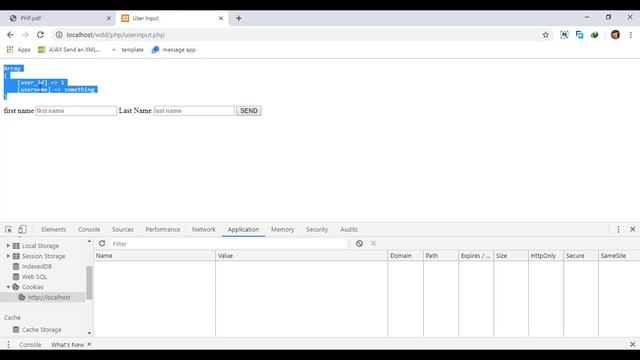Collapse the Cookies tree node
Screen dimensions: 640x360
[8, 287]
